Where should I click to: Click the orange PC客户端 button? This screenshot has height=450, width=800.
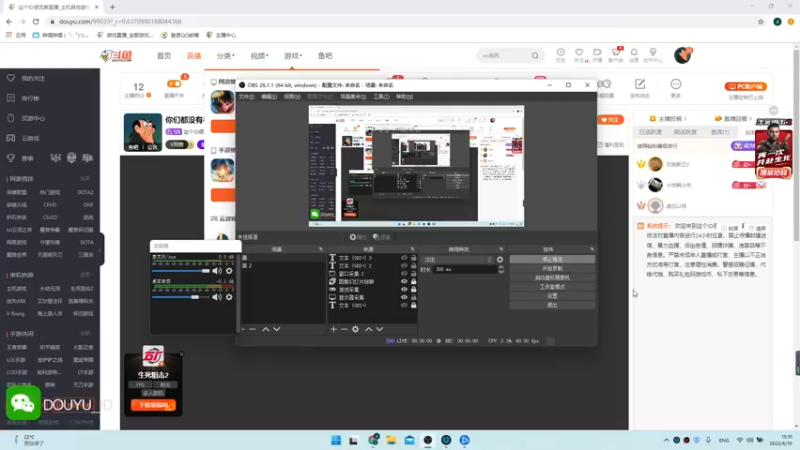pos(745,86)
